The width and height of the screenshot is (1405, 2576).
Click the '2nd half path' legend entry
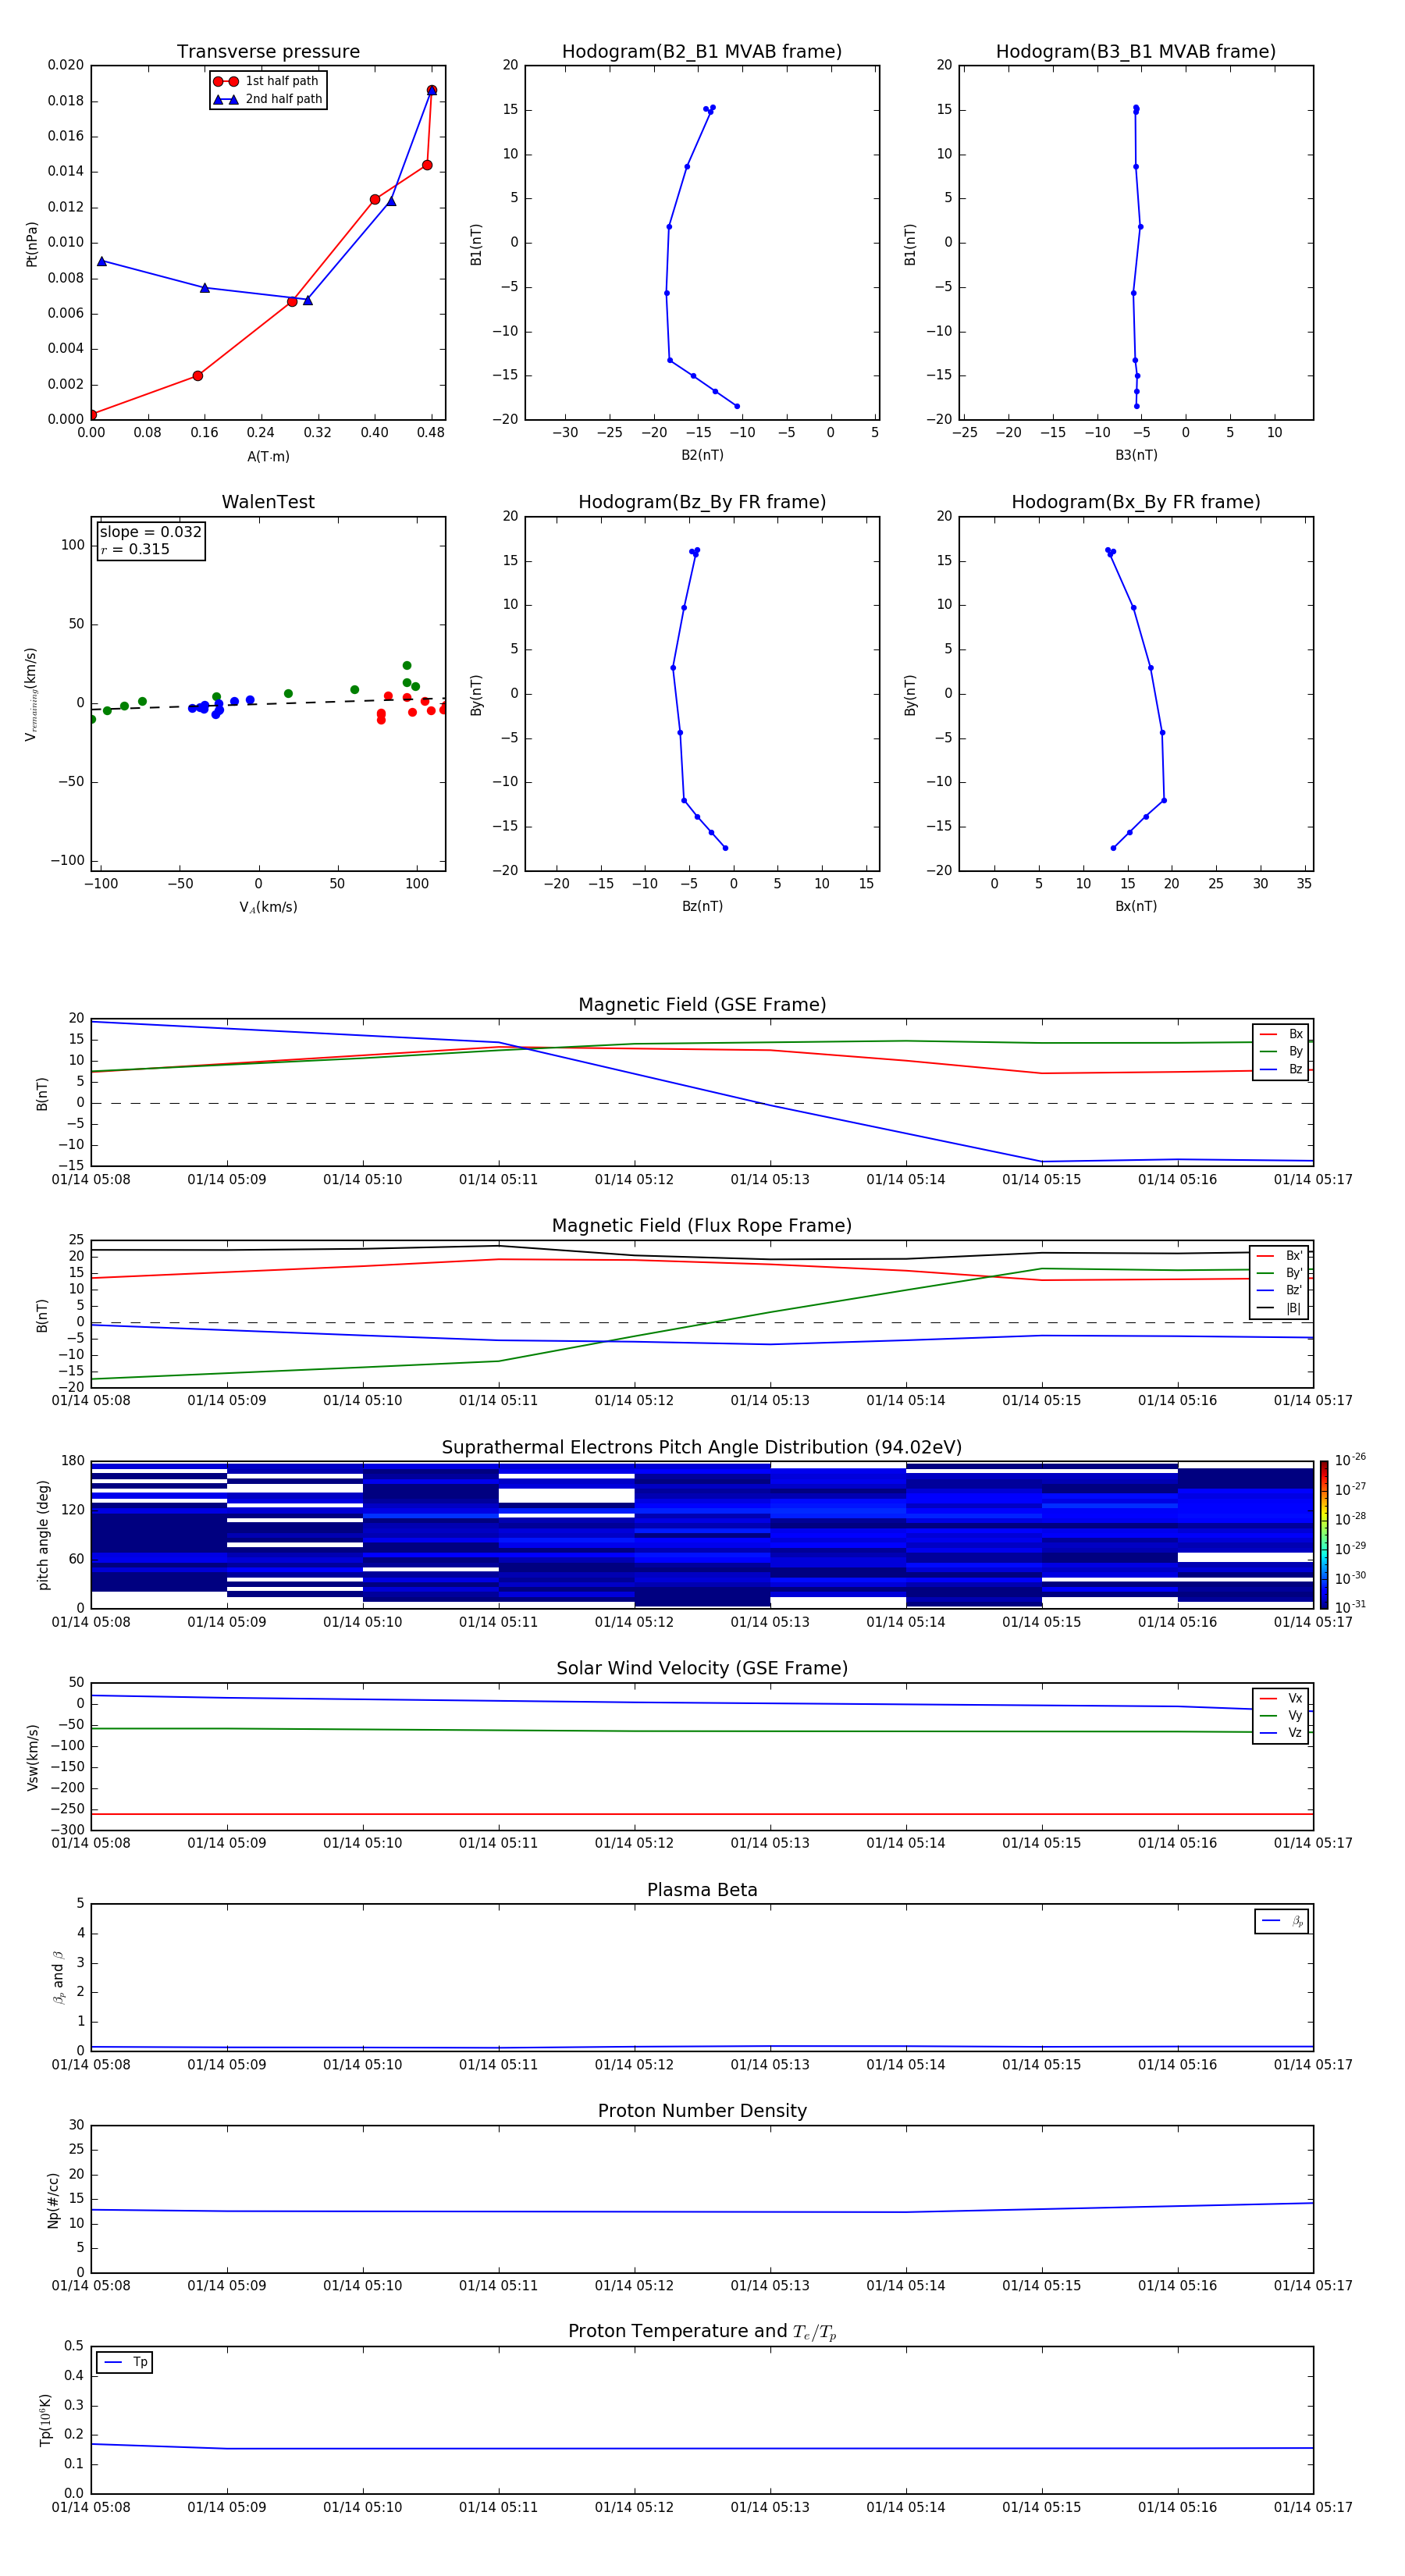[268, 99]
